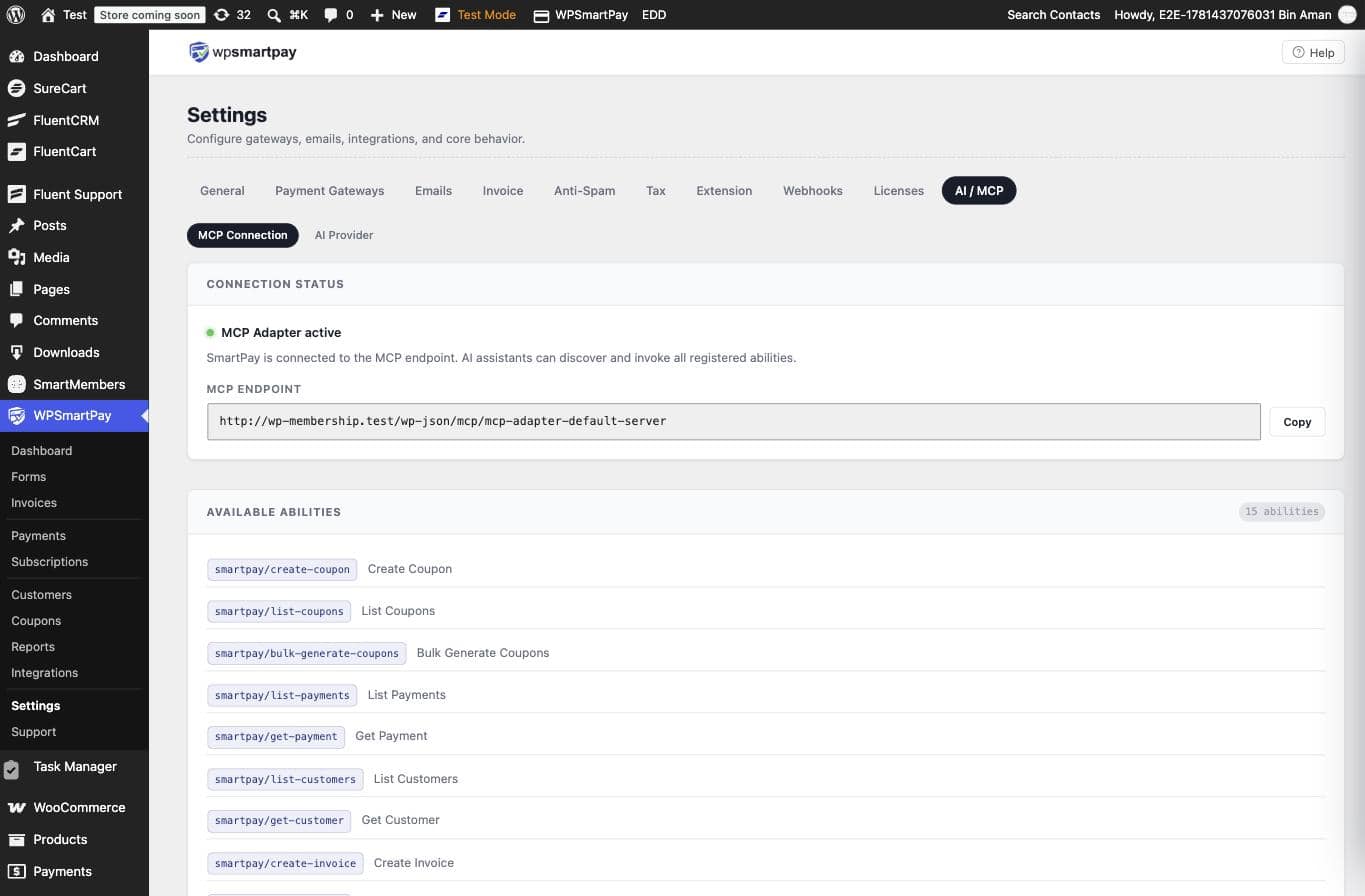The image size is (1365, 896).
Task: Click the Payments icon at sidebar bottom
Action: (16, 871)
